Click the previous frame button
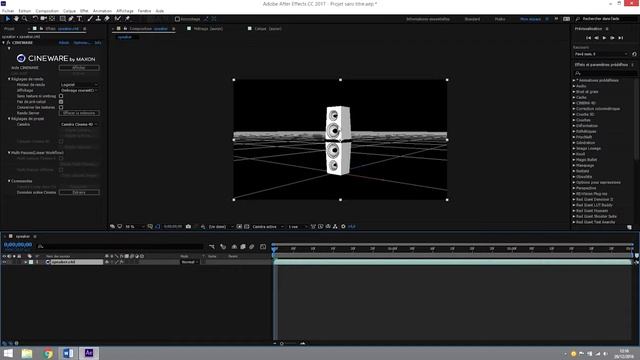Viewport: 640px width, 360px height. coord(596,38)
